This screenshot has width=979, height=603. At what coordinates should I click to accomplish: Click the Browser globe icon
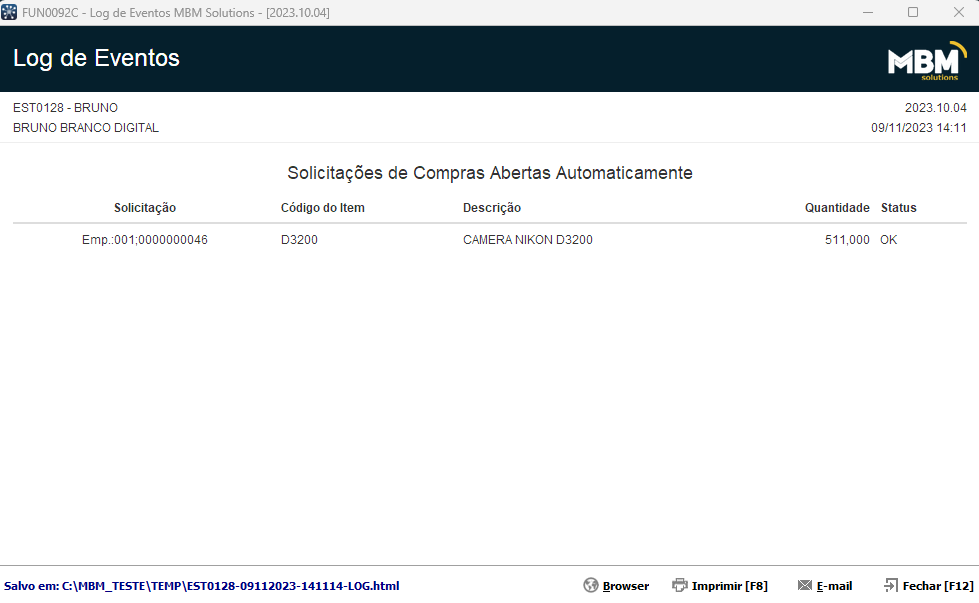pos(591,585)
